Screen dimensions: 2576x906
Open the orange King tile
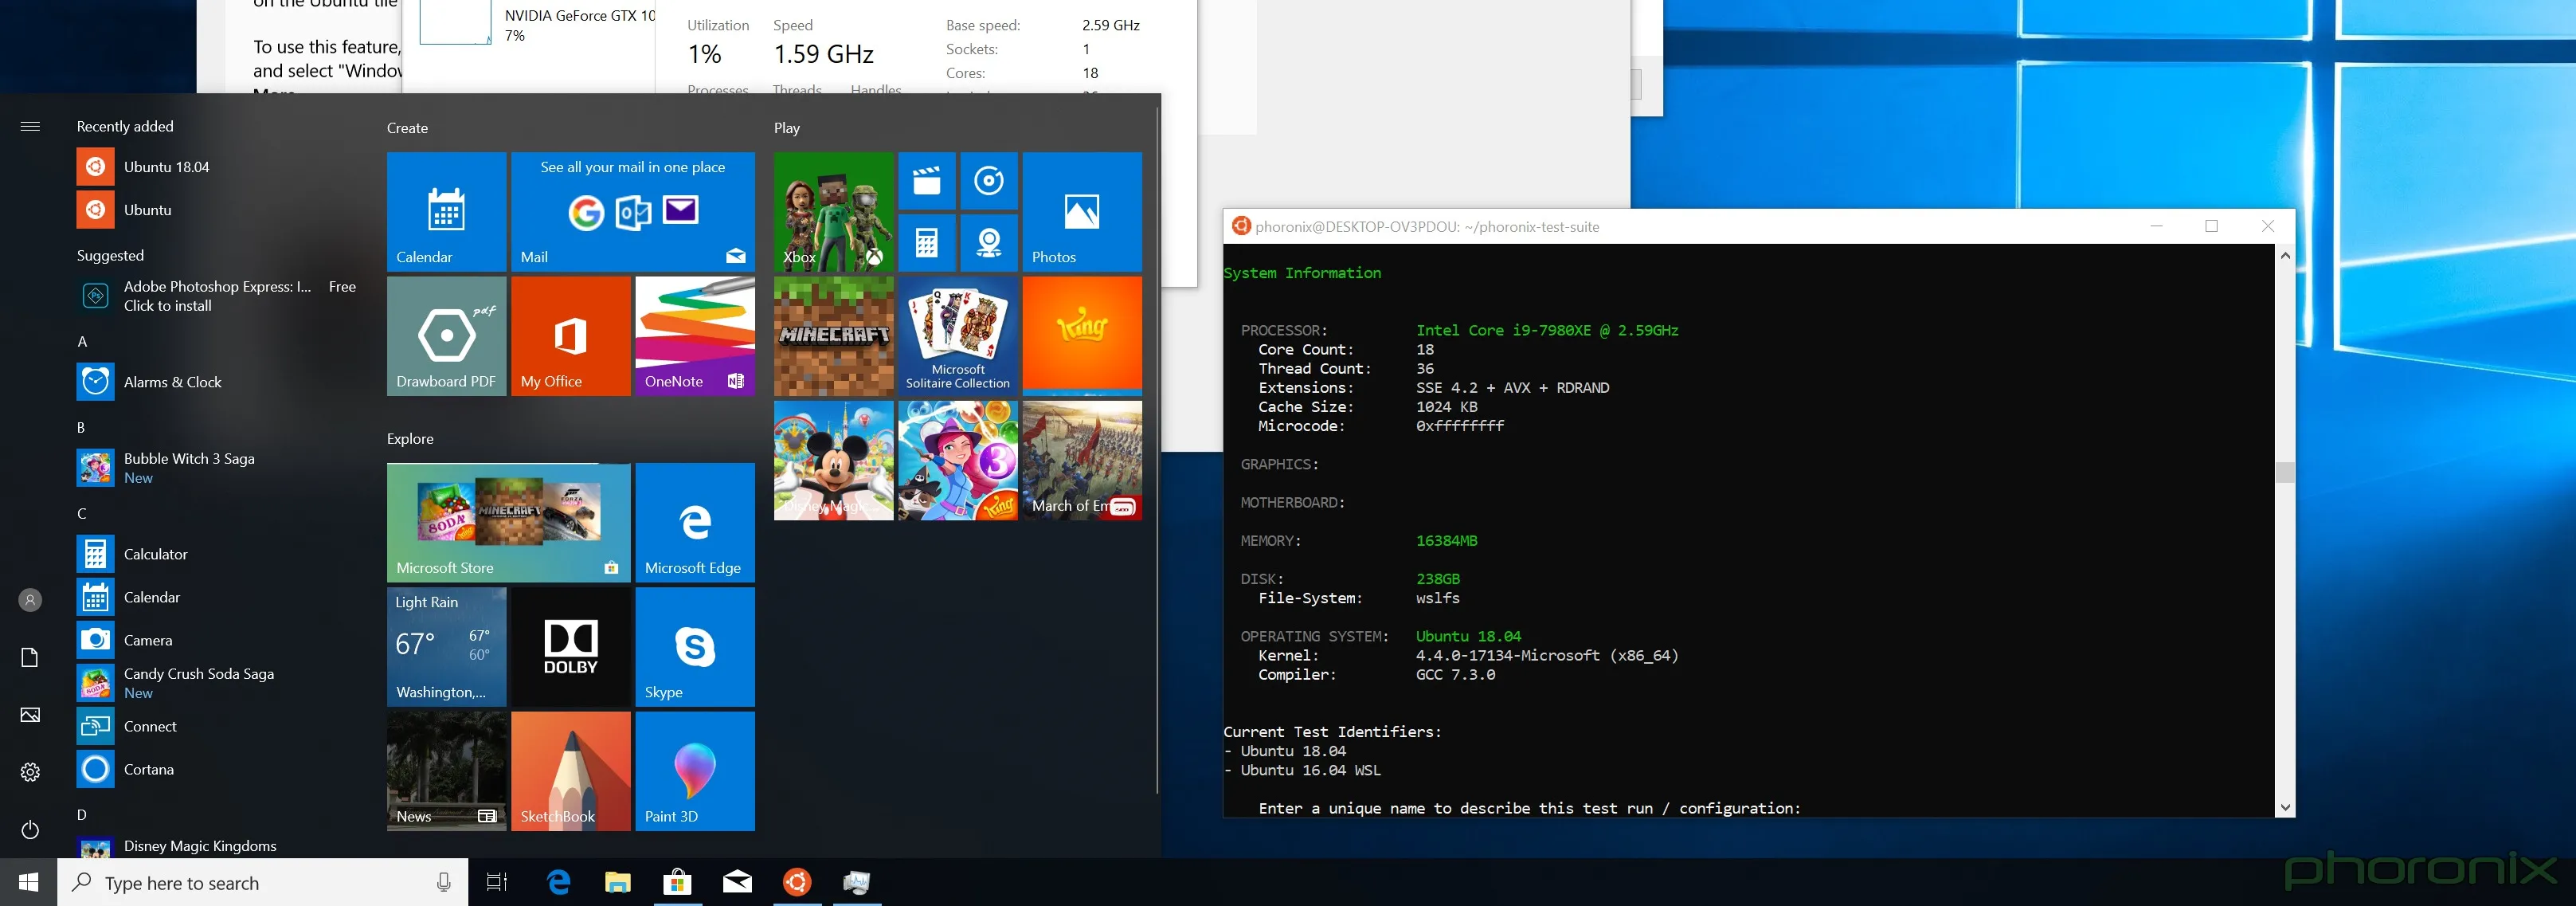[1082, 336]
